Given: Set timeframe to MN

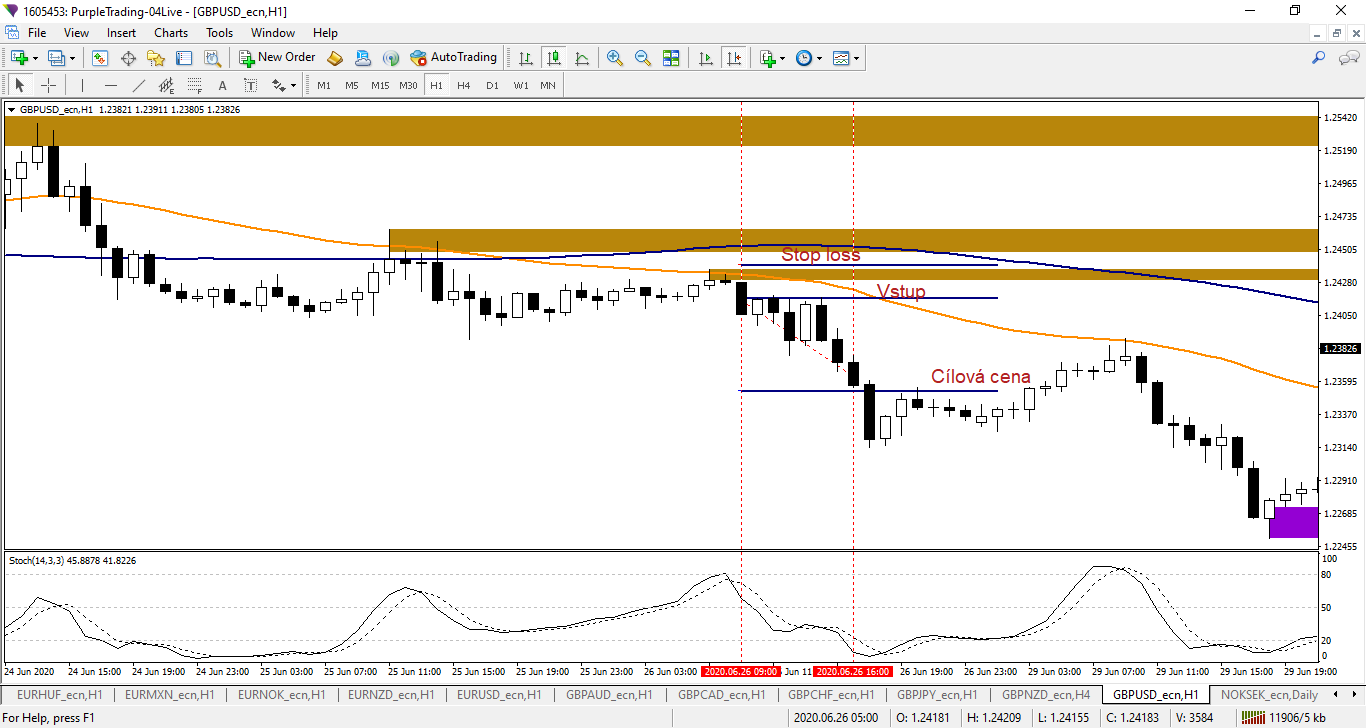Looking at the screenshot, I should pos(548,85).
